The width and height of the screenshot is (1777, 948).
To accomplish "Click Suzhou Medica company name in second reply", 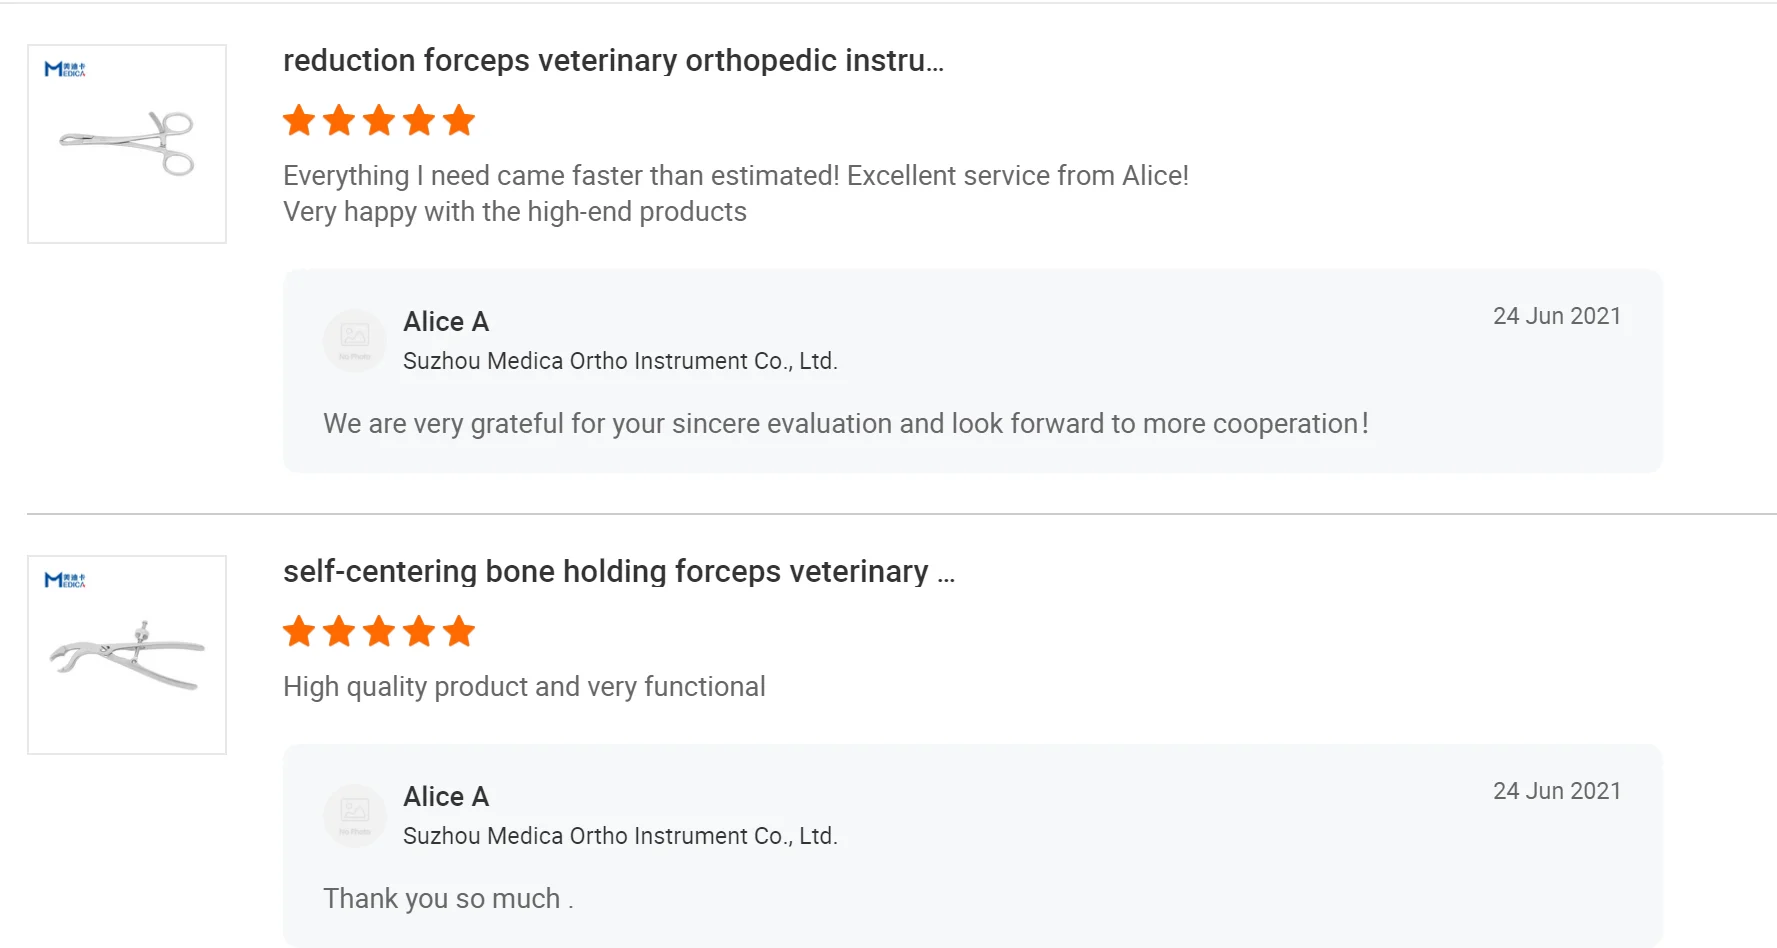I will coord(620,836).
